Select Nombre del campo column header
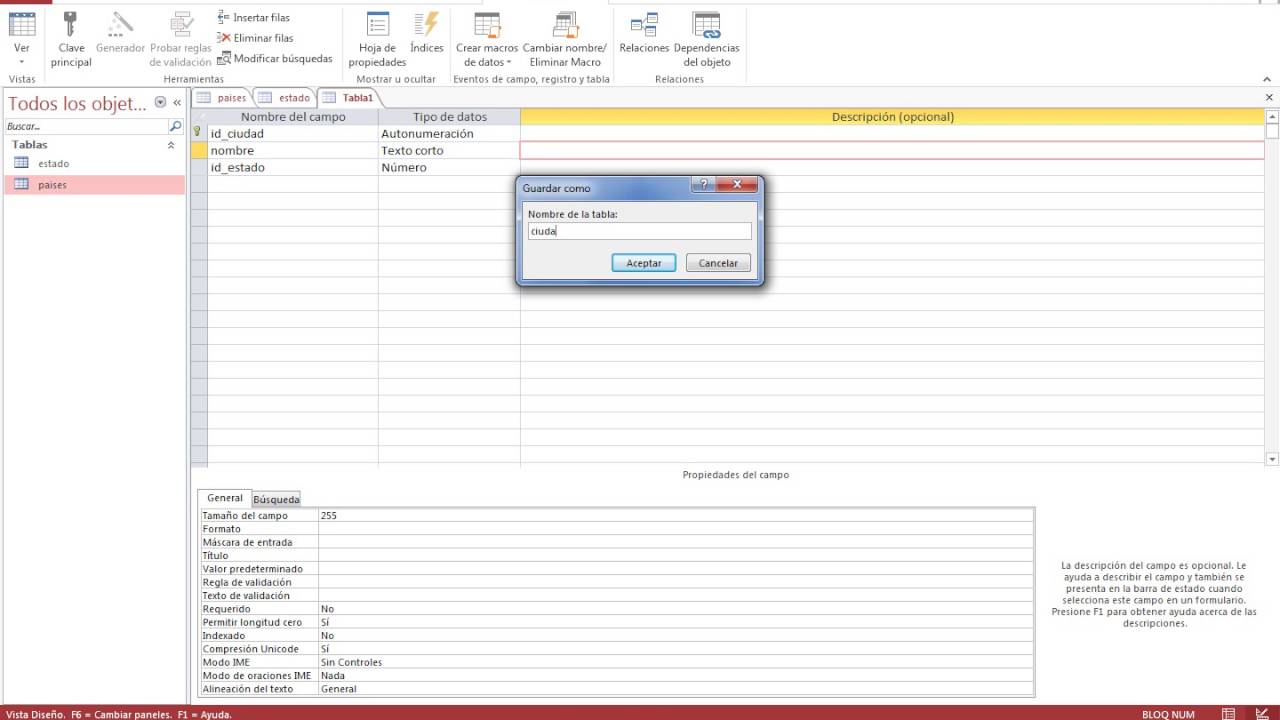Image resolution: width=1280 pixels, height=720 pixels. (293, 117)
